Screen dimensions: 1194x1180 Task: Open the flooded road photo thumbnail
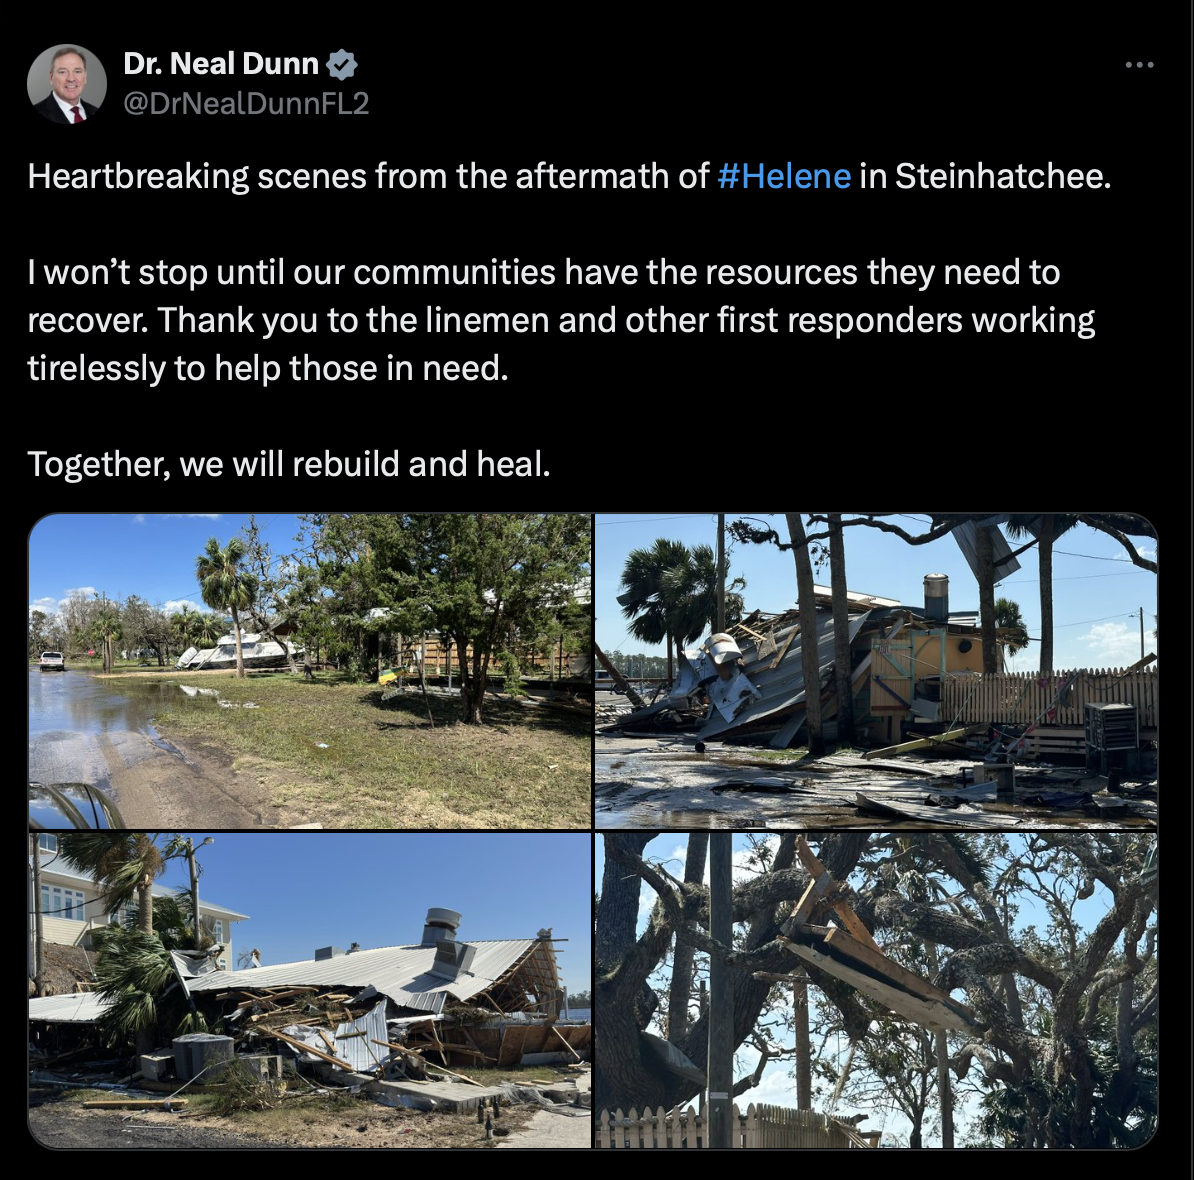[310, 671]
